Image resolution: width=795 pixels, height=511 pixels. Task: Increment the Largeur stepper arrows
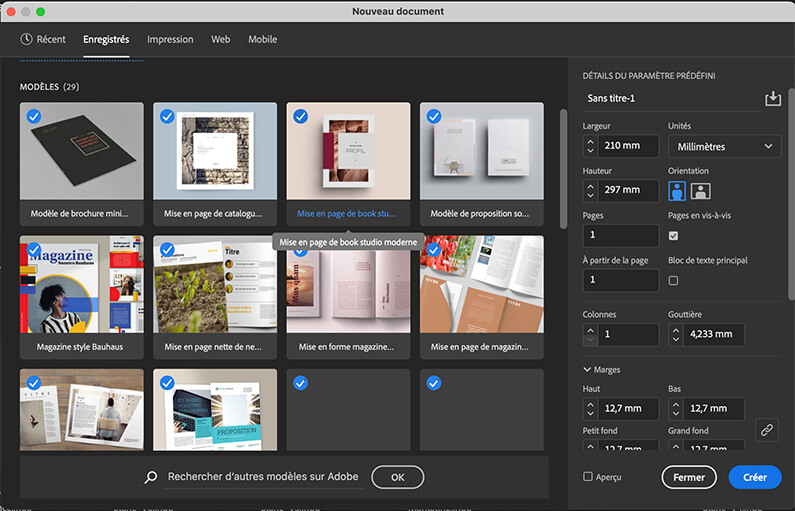click(x=590, y=141)
